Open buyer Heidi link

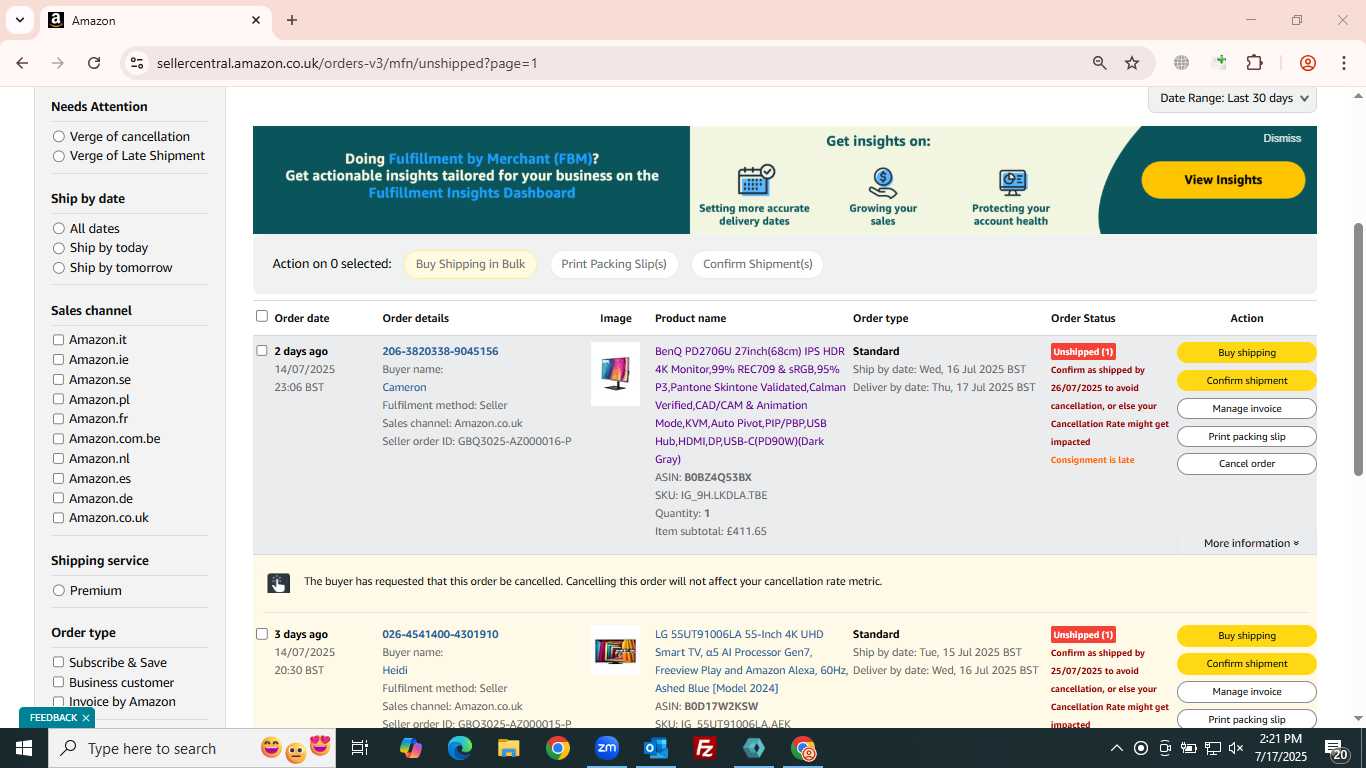coord(395,670)
